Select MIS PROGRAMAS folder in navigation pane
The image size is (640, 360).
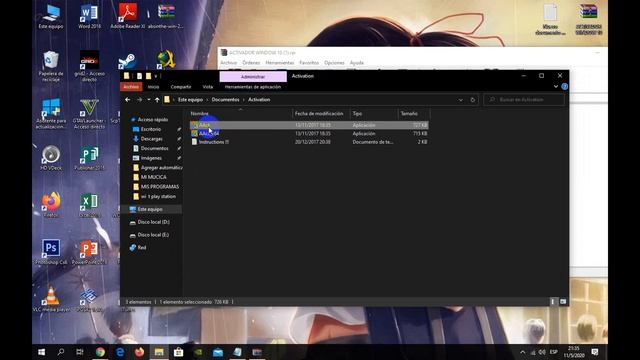pyautogui.click(x=160, y=187)
